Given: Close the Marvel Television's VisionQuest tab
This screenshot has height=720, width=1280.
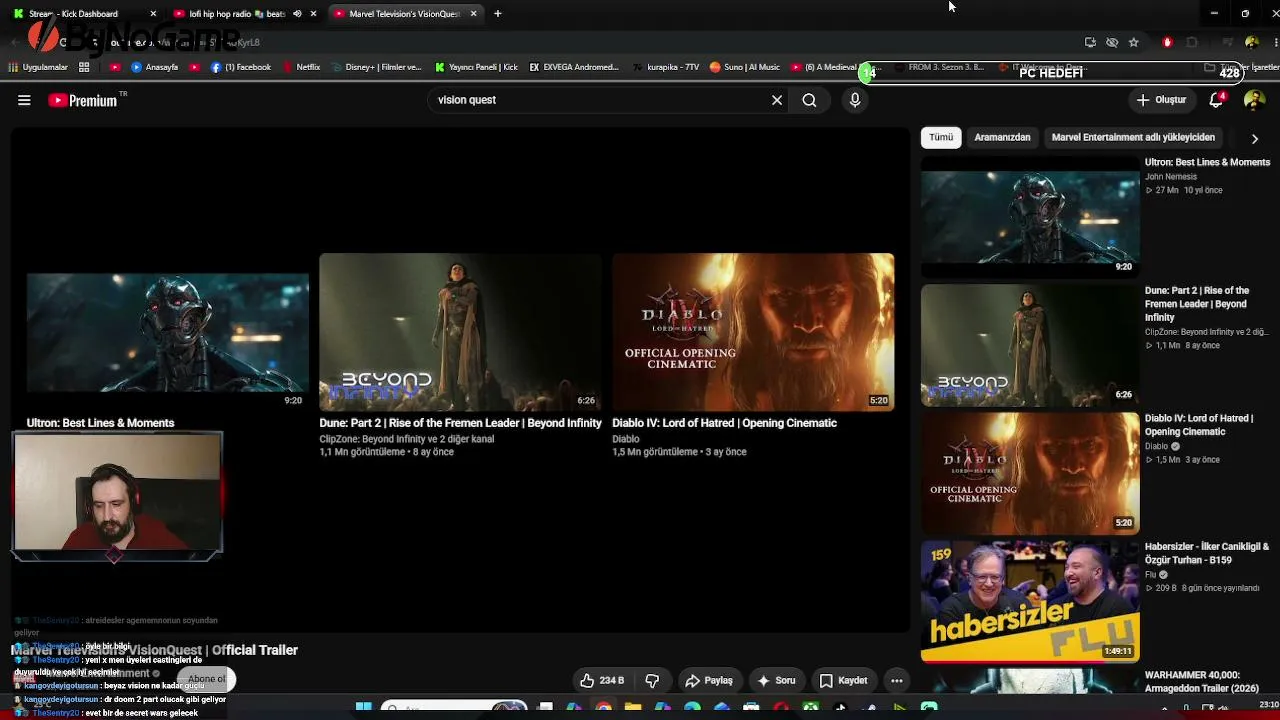Looking at the screenshot, I should coord(473,14).
